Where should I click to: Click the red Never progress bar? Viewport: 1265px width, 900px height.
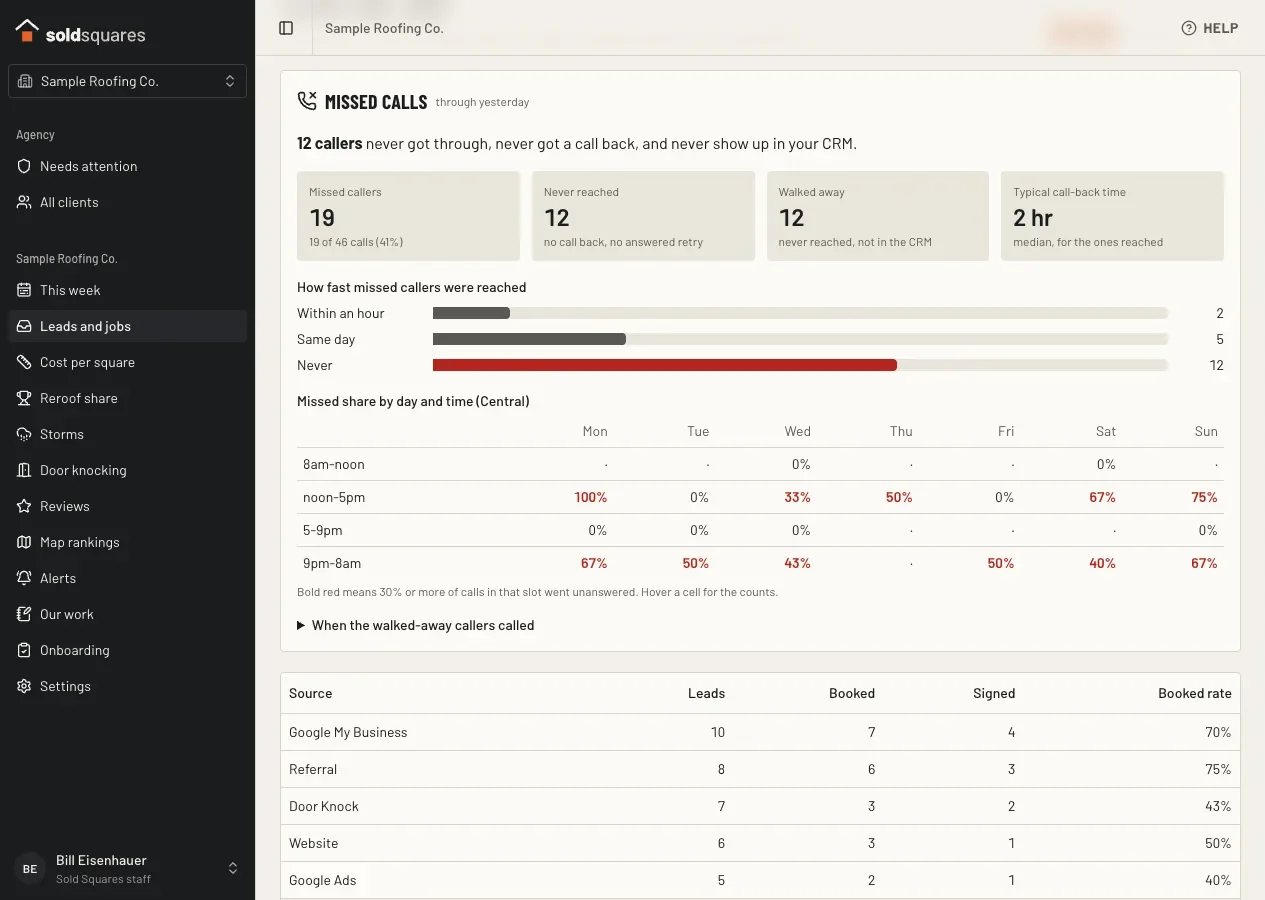click(665, 365)
